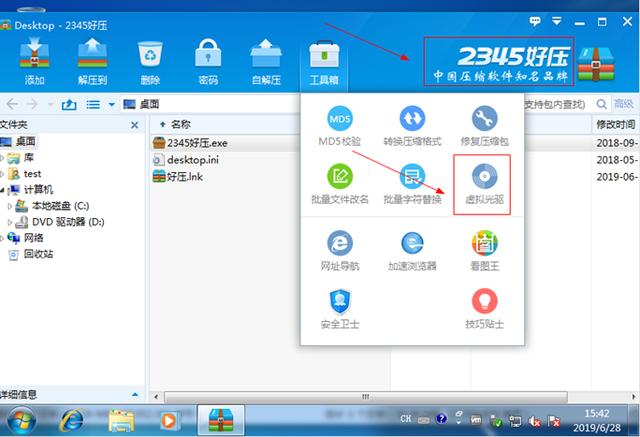Select the 2345好压.exe file
The height and width of the screenshot is (437, 640).
coord(197,143)
